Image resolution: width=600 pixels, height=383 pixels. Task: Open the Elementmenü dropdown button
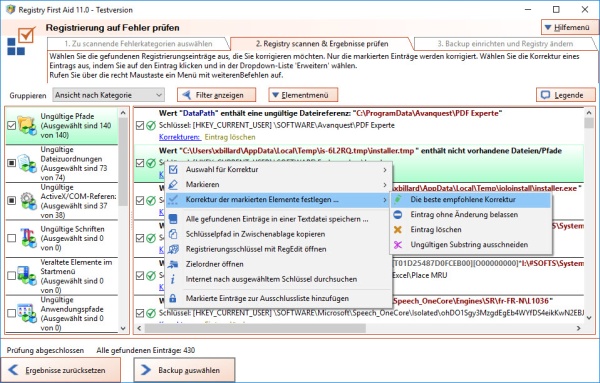(303, 95)
